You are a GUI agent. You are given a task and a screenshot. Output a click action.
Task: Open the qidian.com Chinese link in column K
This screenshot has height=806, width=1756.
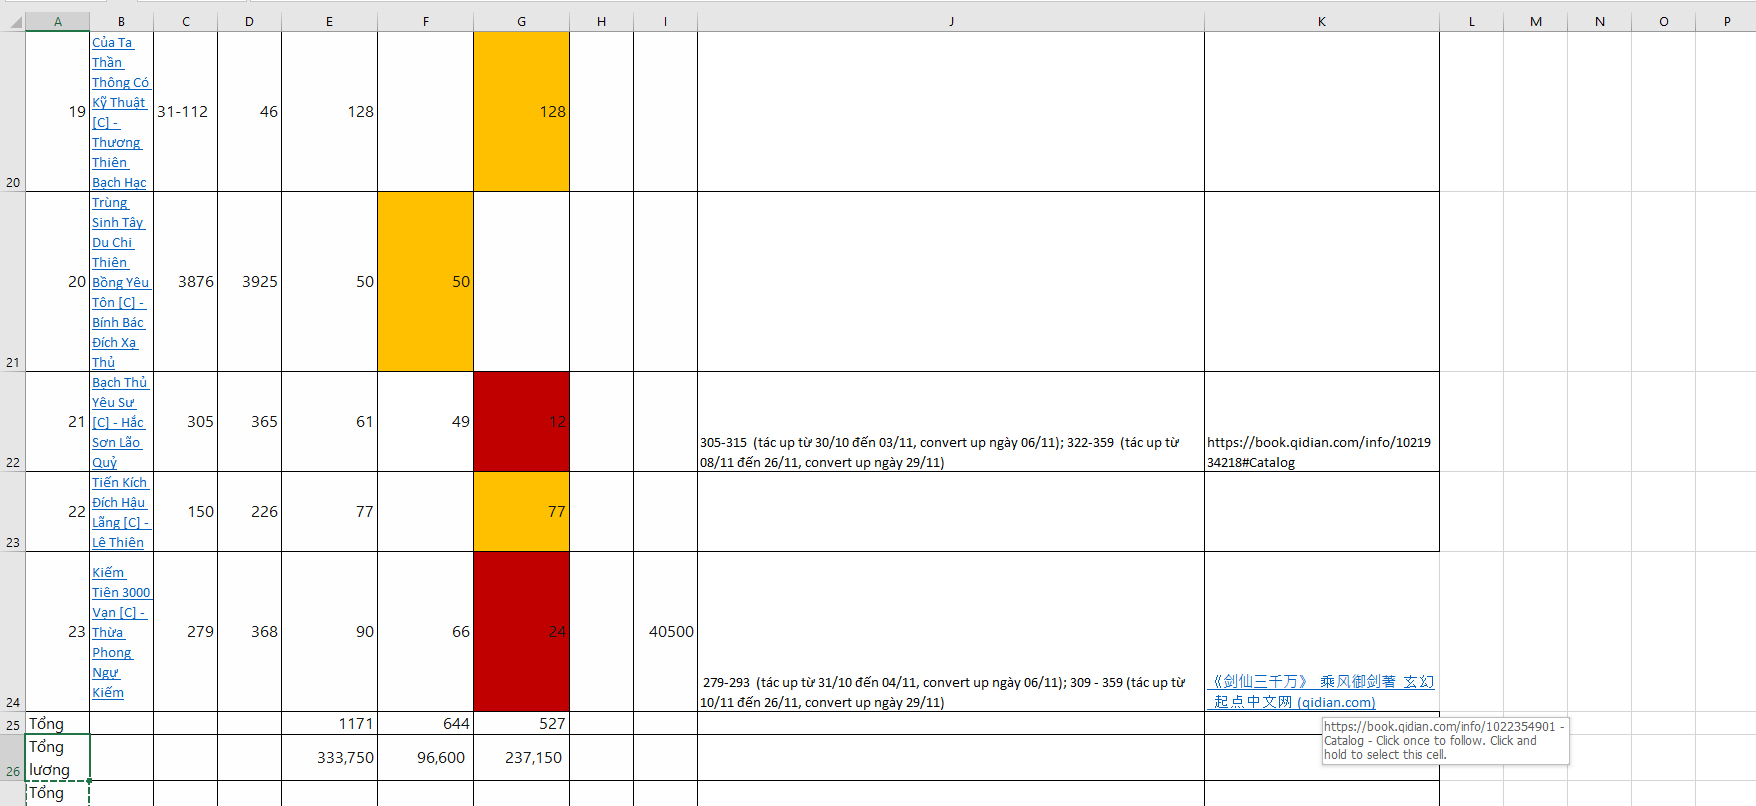pyautogui.click(x=1321, y=692)
